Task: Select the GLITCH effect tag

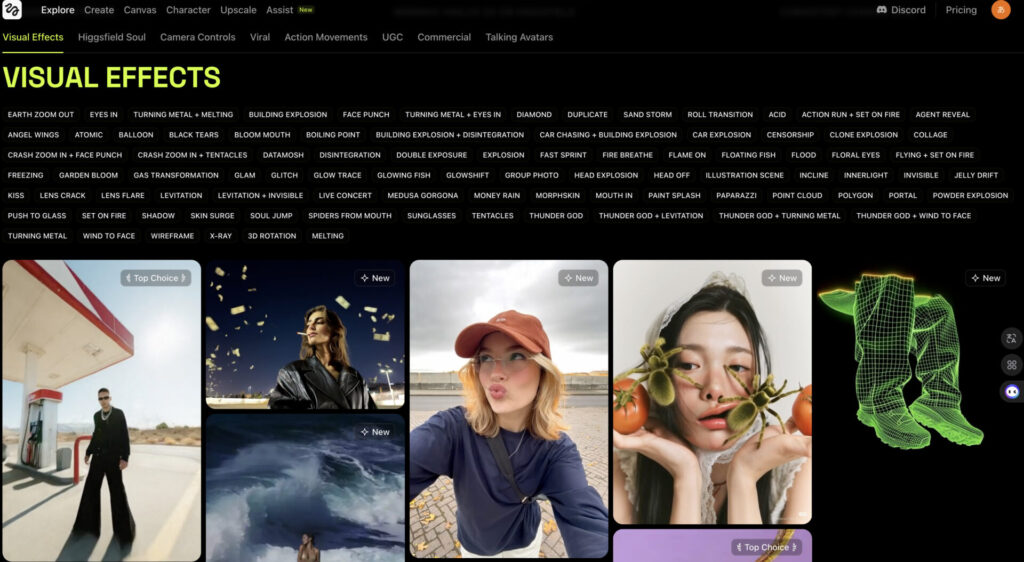Action: tap(284, 175)
